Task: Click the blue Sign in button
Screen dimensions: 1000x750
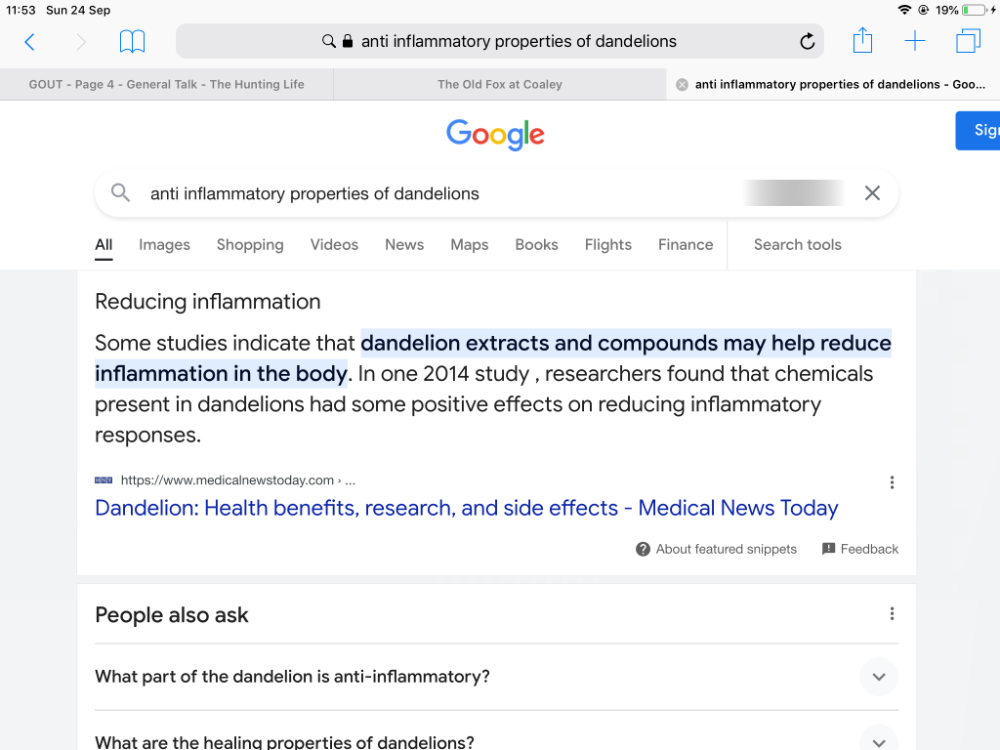Action: coord(978,131)
